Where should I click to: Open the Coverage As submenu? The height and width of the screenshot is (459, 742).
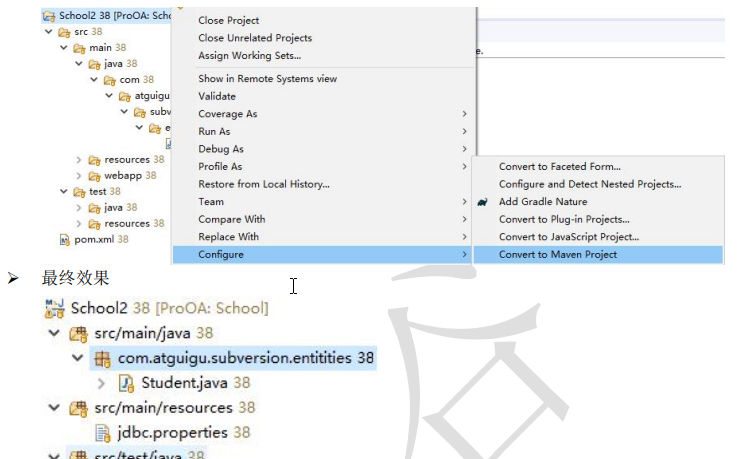[323, 114]
